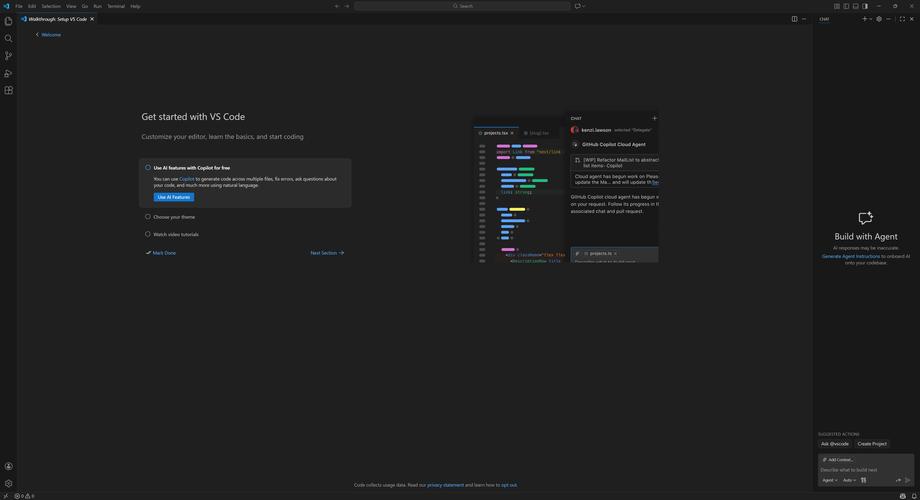Image resolution: width=920 pixels, height=500 pixels.
Task: Select the 'Choose your theme' step
Action: (x=174, y=217)
